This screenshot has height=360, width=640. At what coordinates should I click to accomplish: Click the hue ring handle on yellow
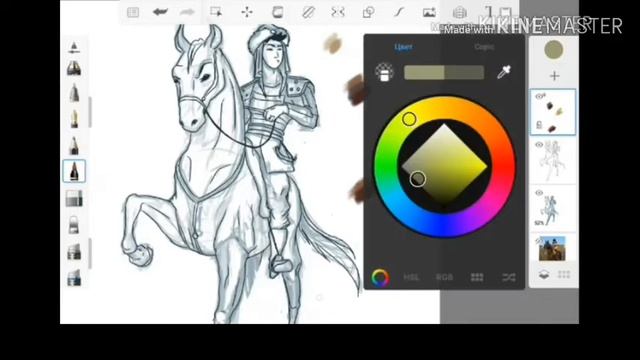[409, 119]
